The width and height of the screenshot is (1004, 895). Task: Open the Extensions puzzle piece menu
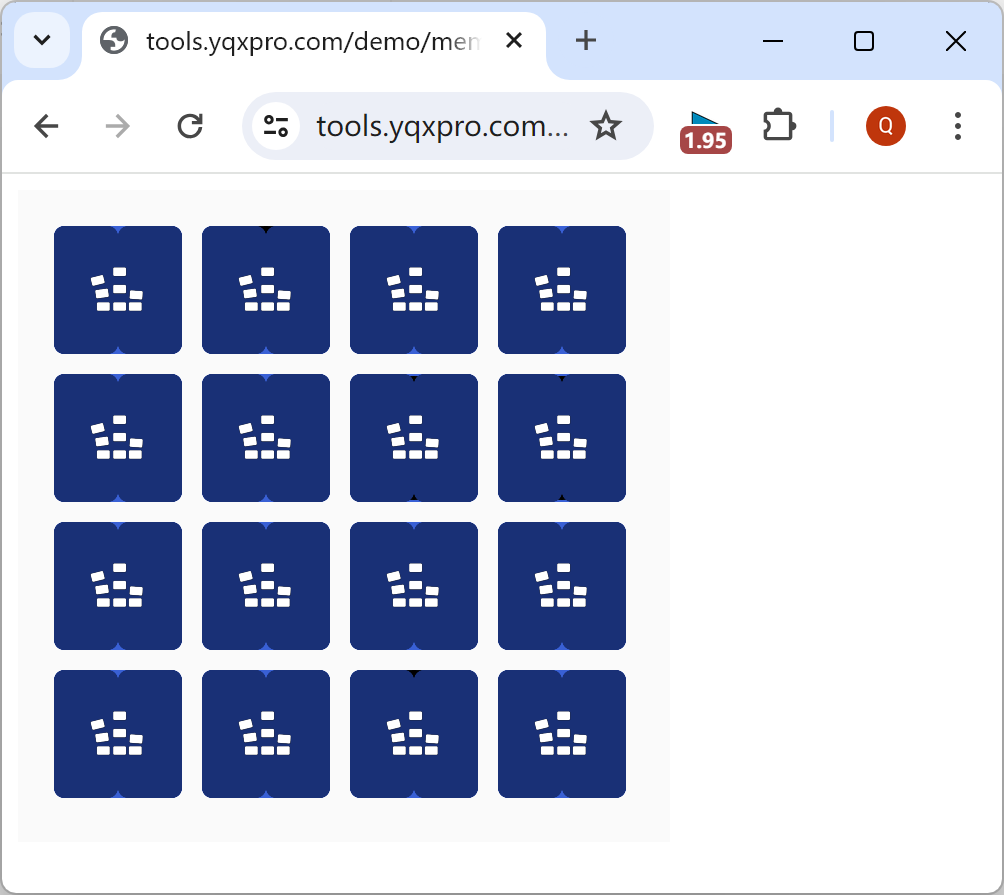tap(779, 125)
